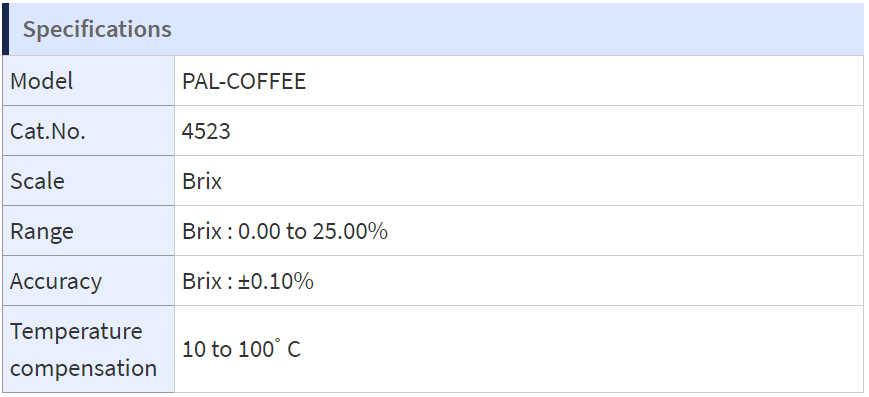Click the word Brix in Accuracy row
The height and width of the screenshot is (397, 869).
tap(202, 282)
